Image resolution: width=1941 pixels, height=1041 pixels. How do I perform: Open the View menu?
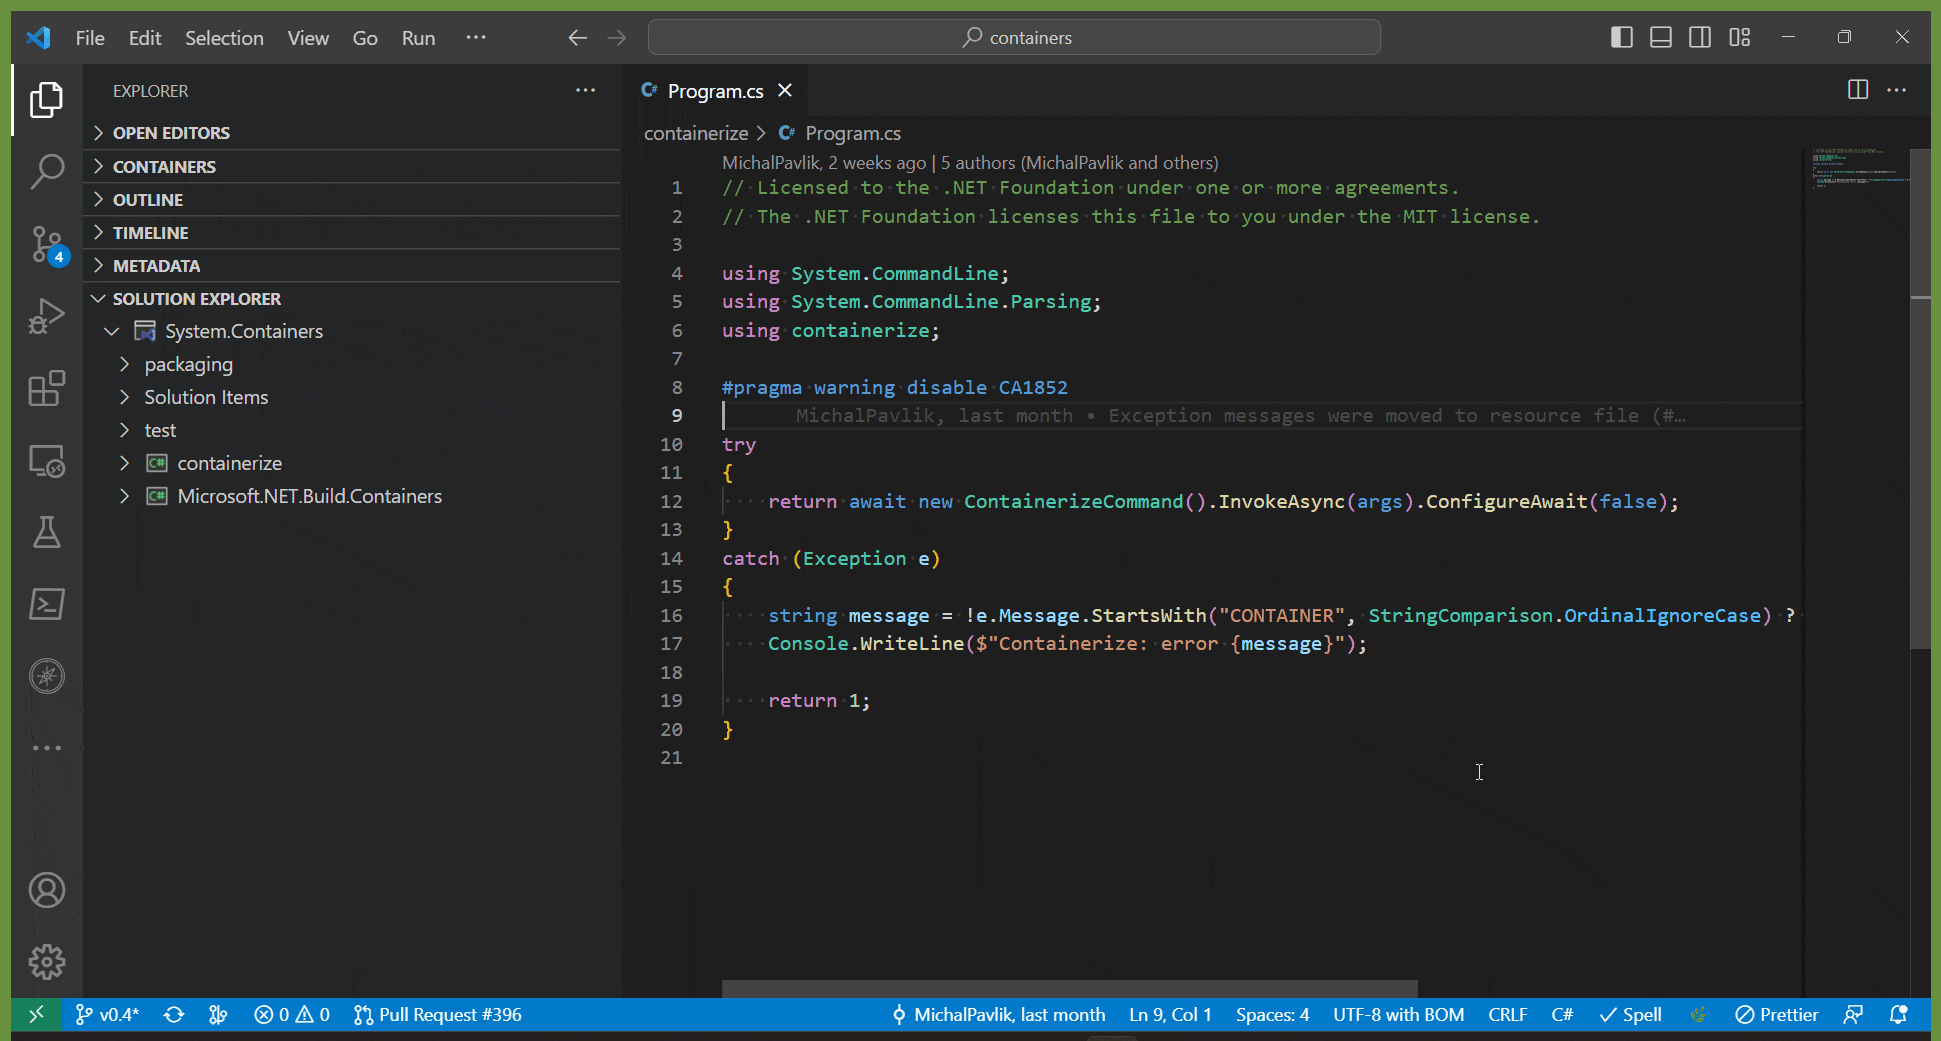click(x=307, y=37)
